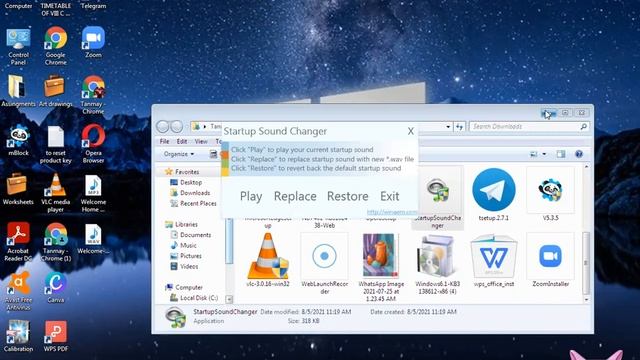Viewport: 640px width, 360px height.
Task: Select Music under Libraries
Action: pos(183,245)
